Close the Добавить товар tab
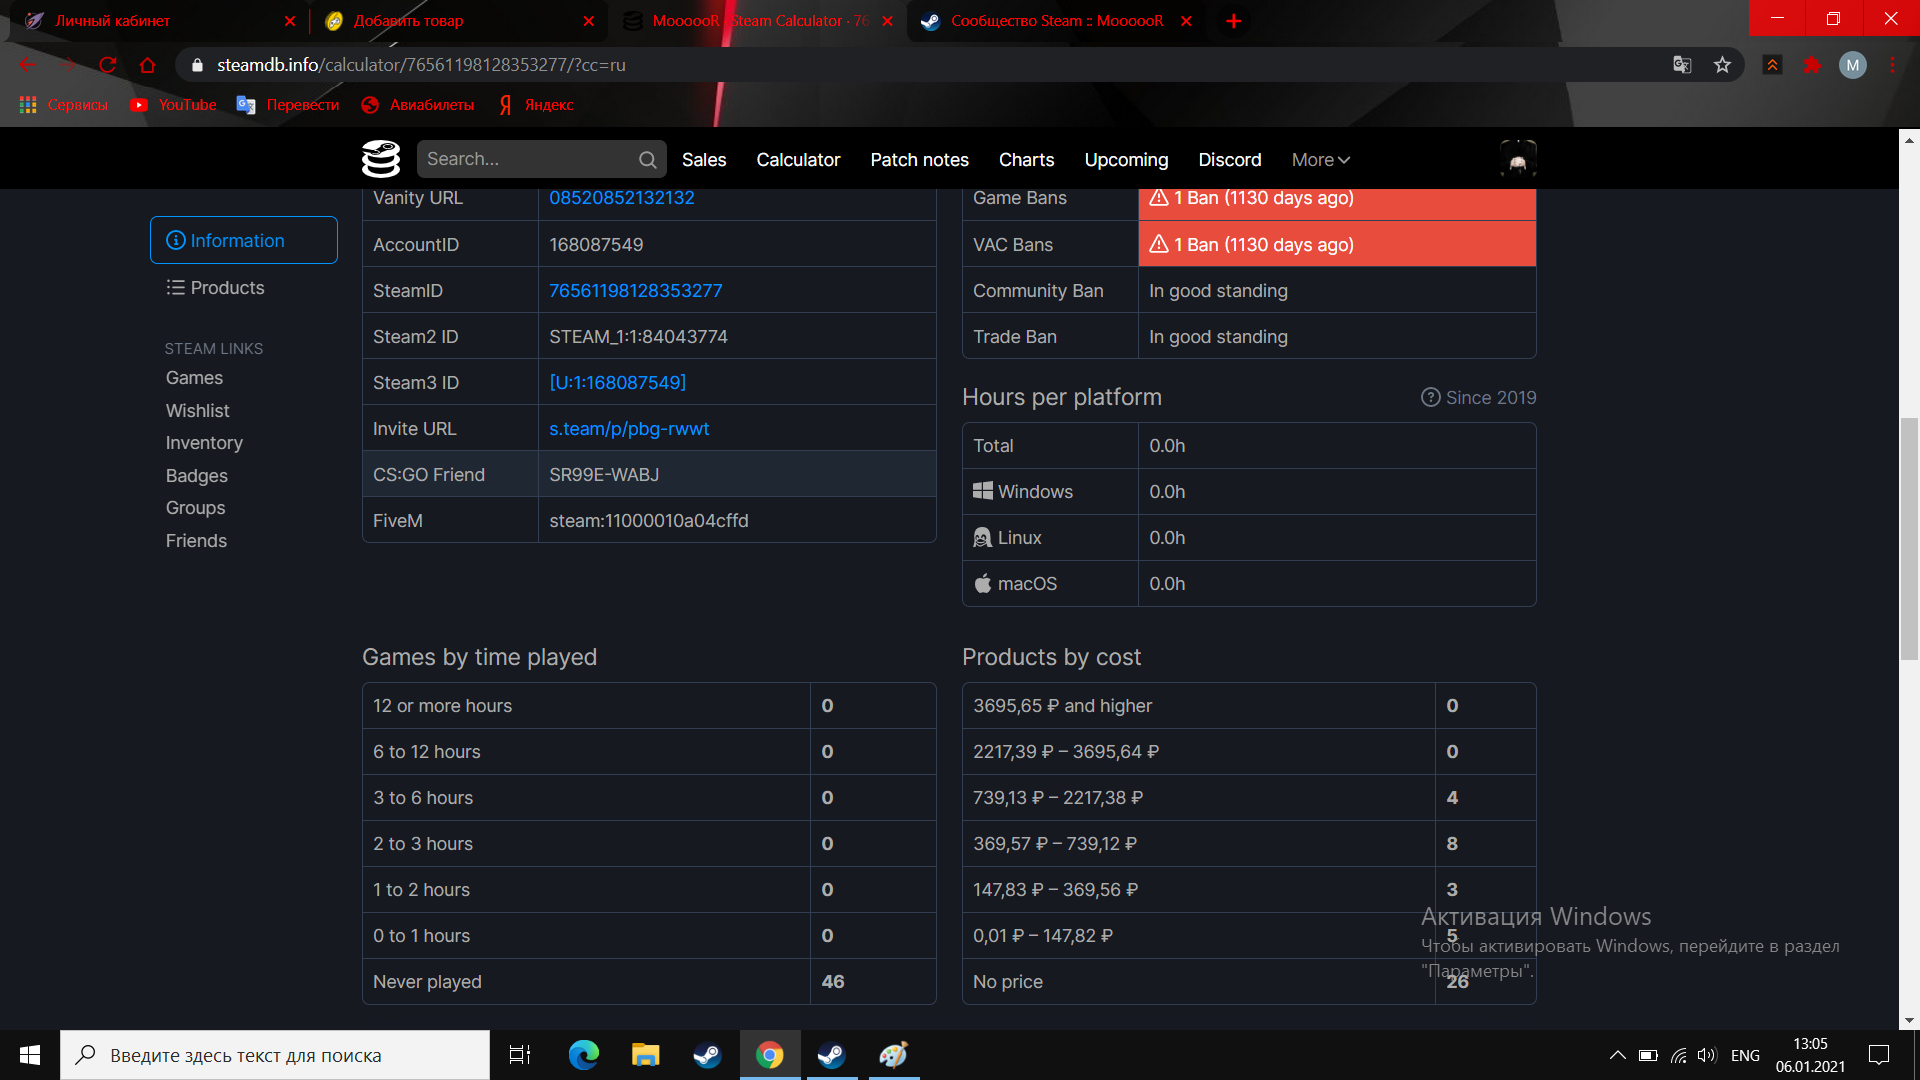Viewport: 1920px width, 1080px height. (588, 21)
